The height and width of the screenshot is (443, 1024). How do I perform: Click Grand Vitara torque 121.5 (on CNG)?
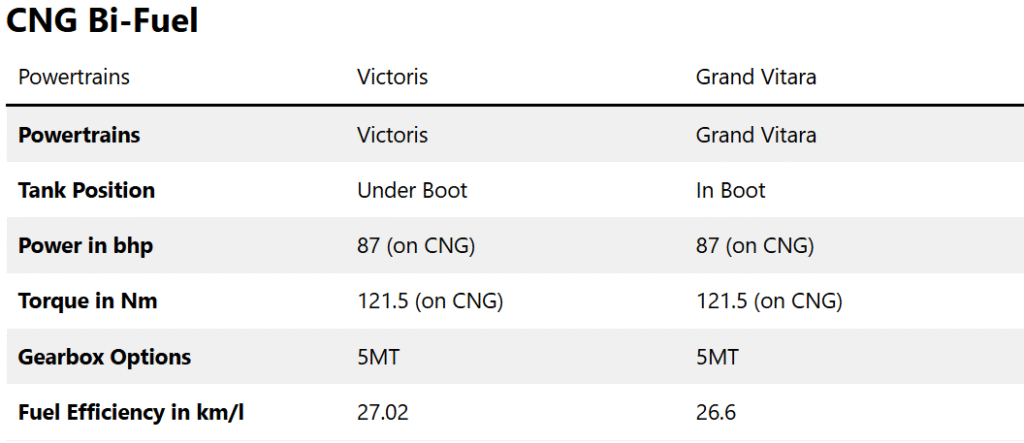(769, 301)
